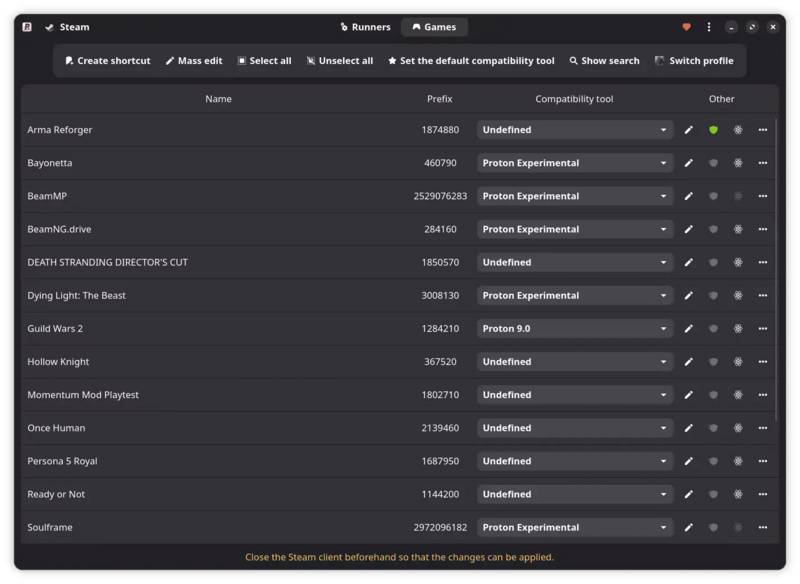Expand the compatibility dropdown for Once Human
The height and width of the screenshot is (584, 800).
pos(575,427)
